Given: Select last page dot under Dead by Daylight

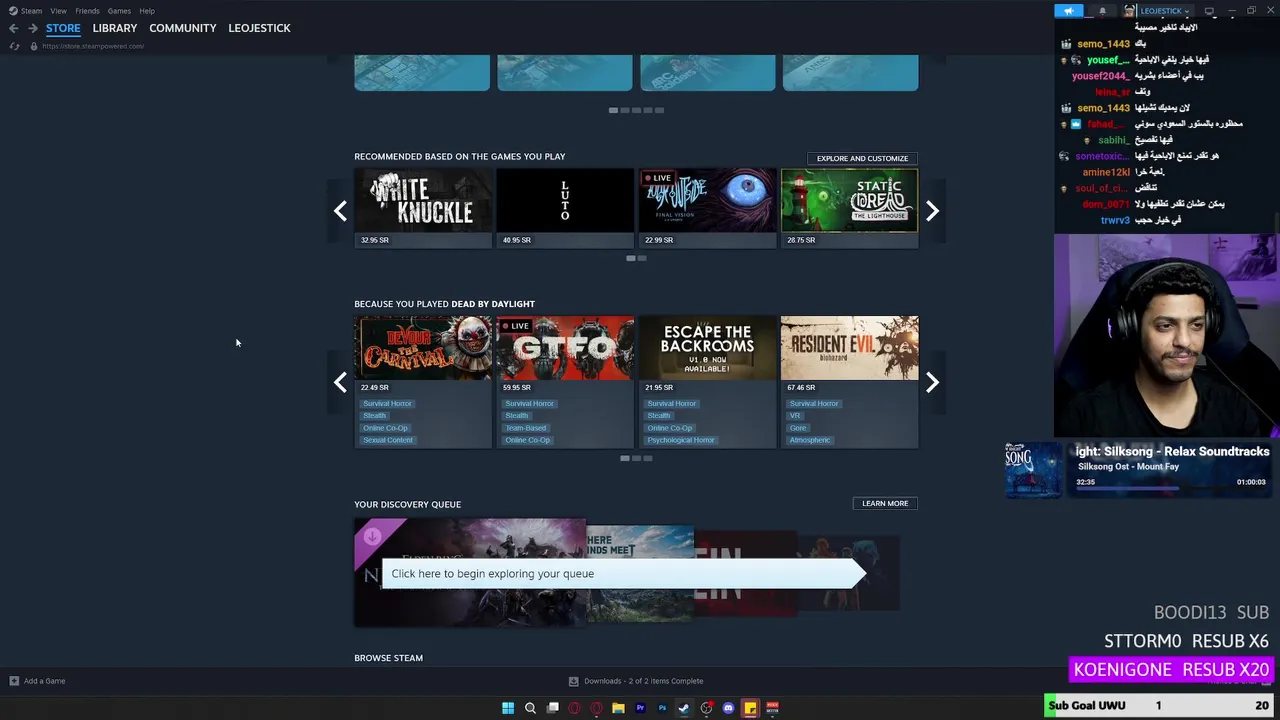Looking at the screenshot, I should click(648, 458).
